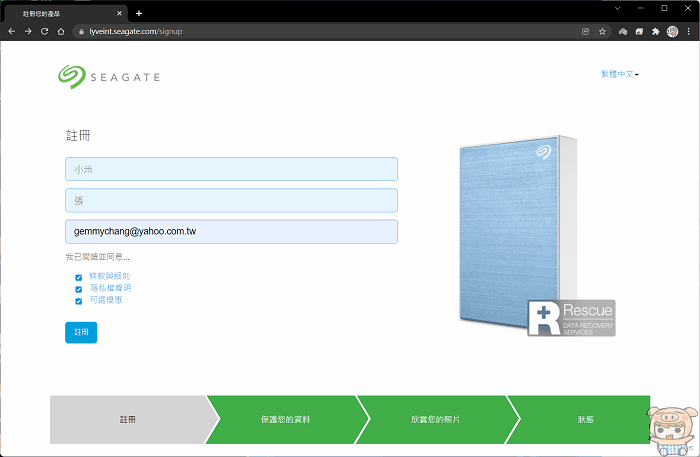This screenshot has width=700, height=457.
Task: Open the 可選優惠 optional offers link
Action: pyautogui.click(x=106, y=300)
